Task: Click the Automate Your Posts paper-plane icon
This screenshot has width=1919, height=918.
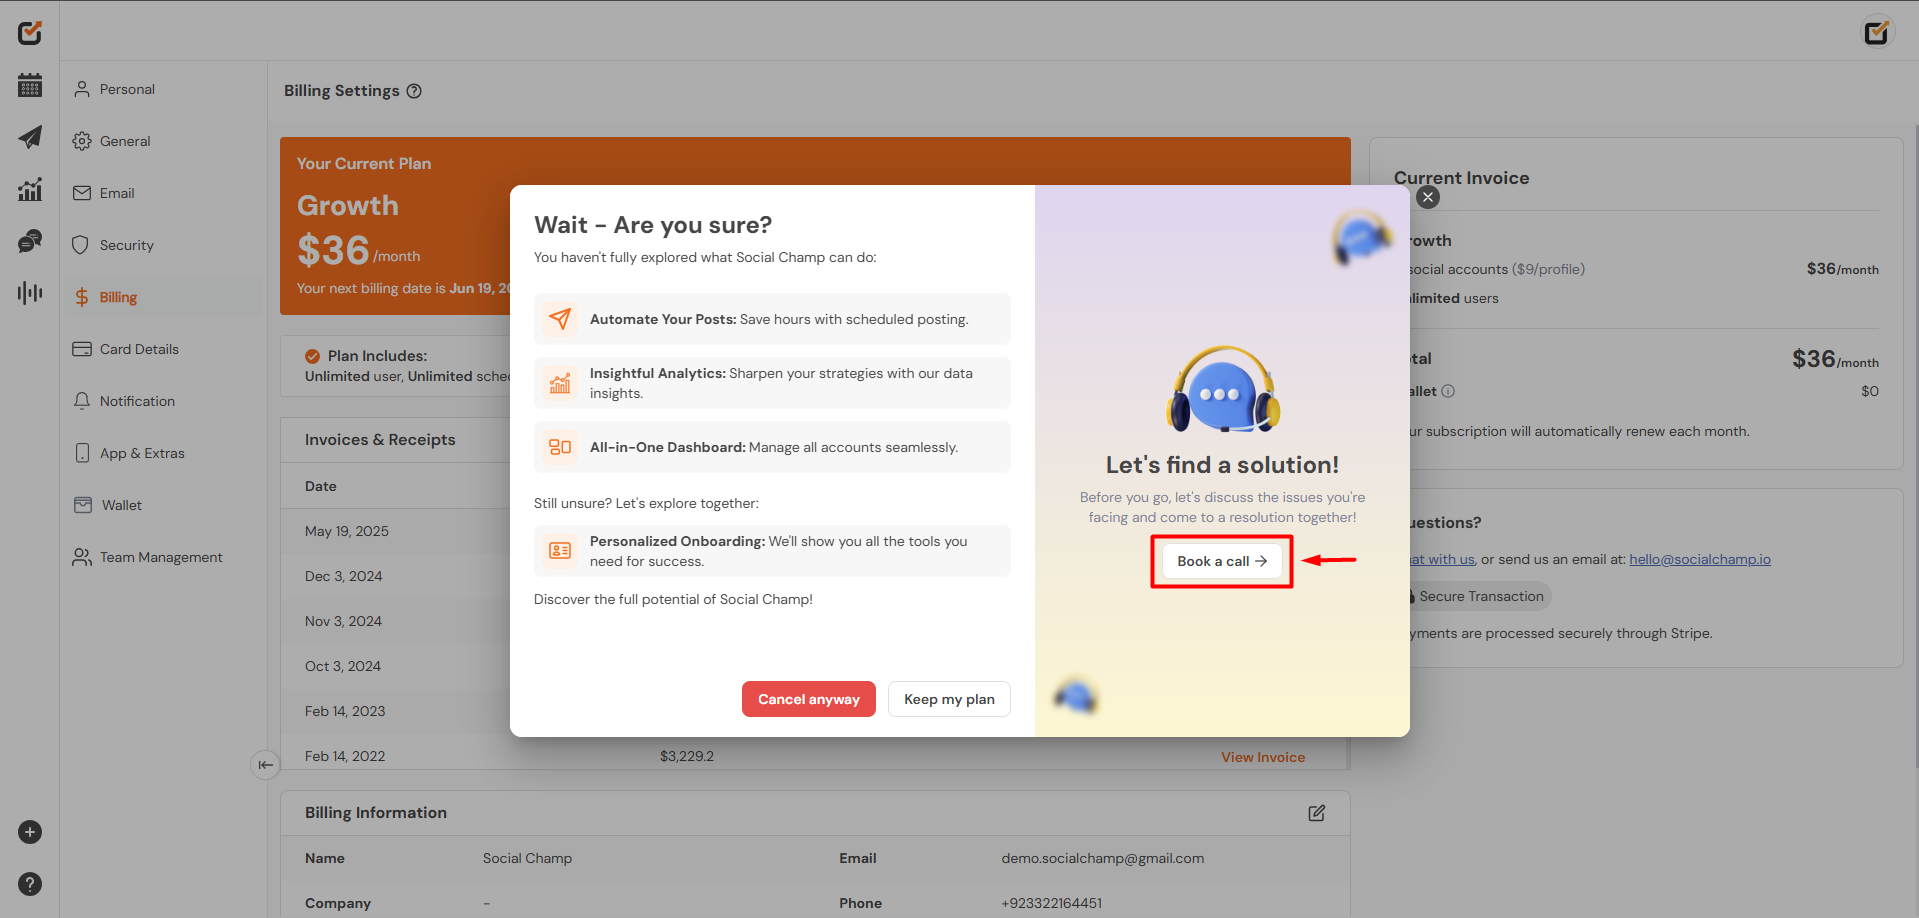Action: coord(560,319)
